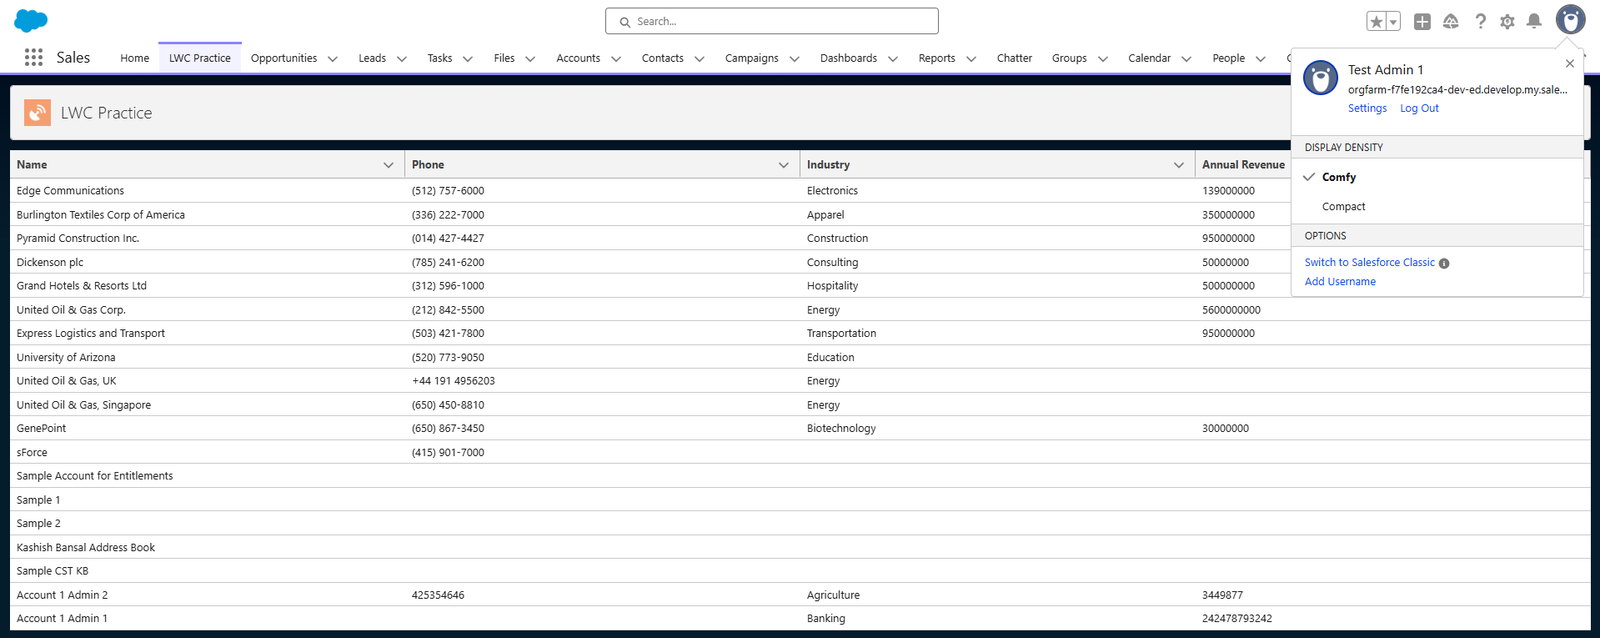
Task: Open the Industry column actions dropdown
Action: click(1178, 165)
